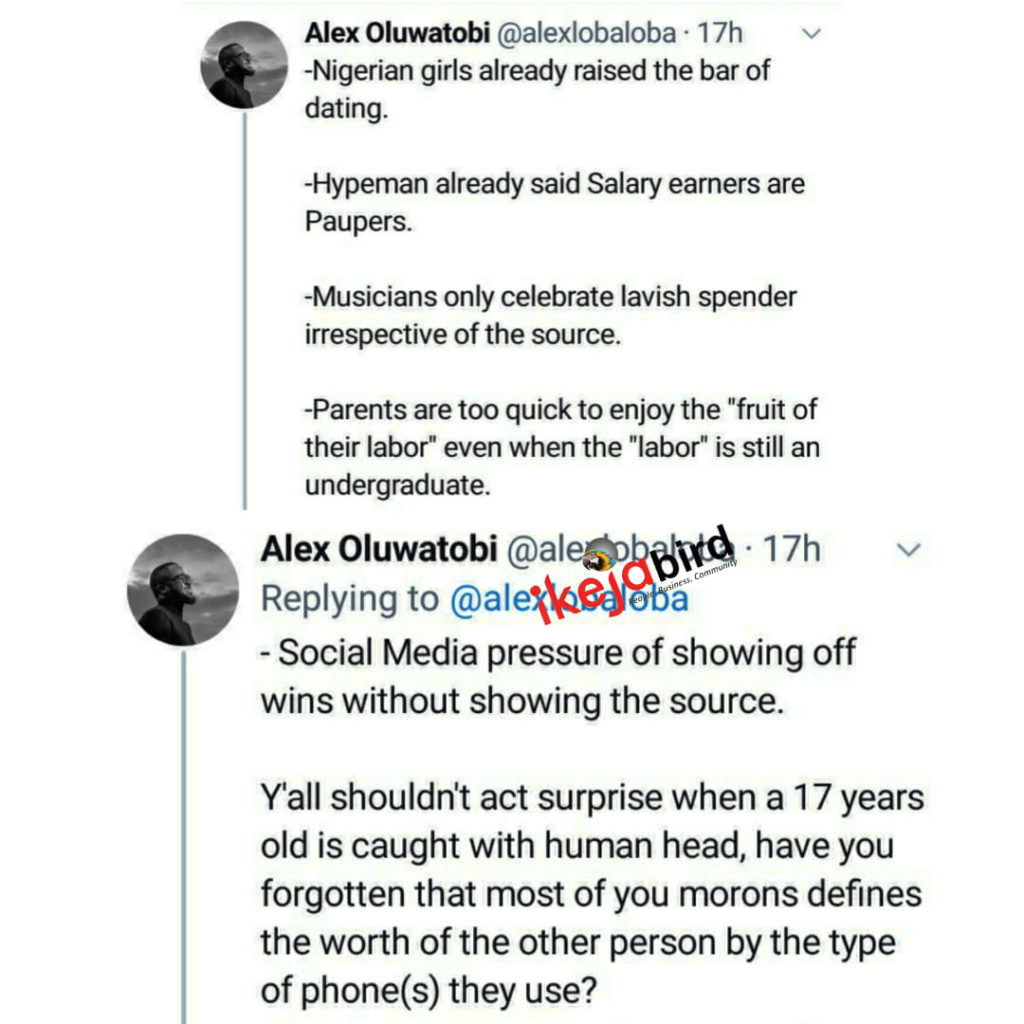Open the second tweet's down-arrow options
The width and height of the screenshot is (1024, 1024).
908,550
